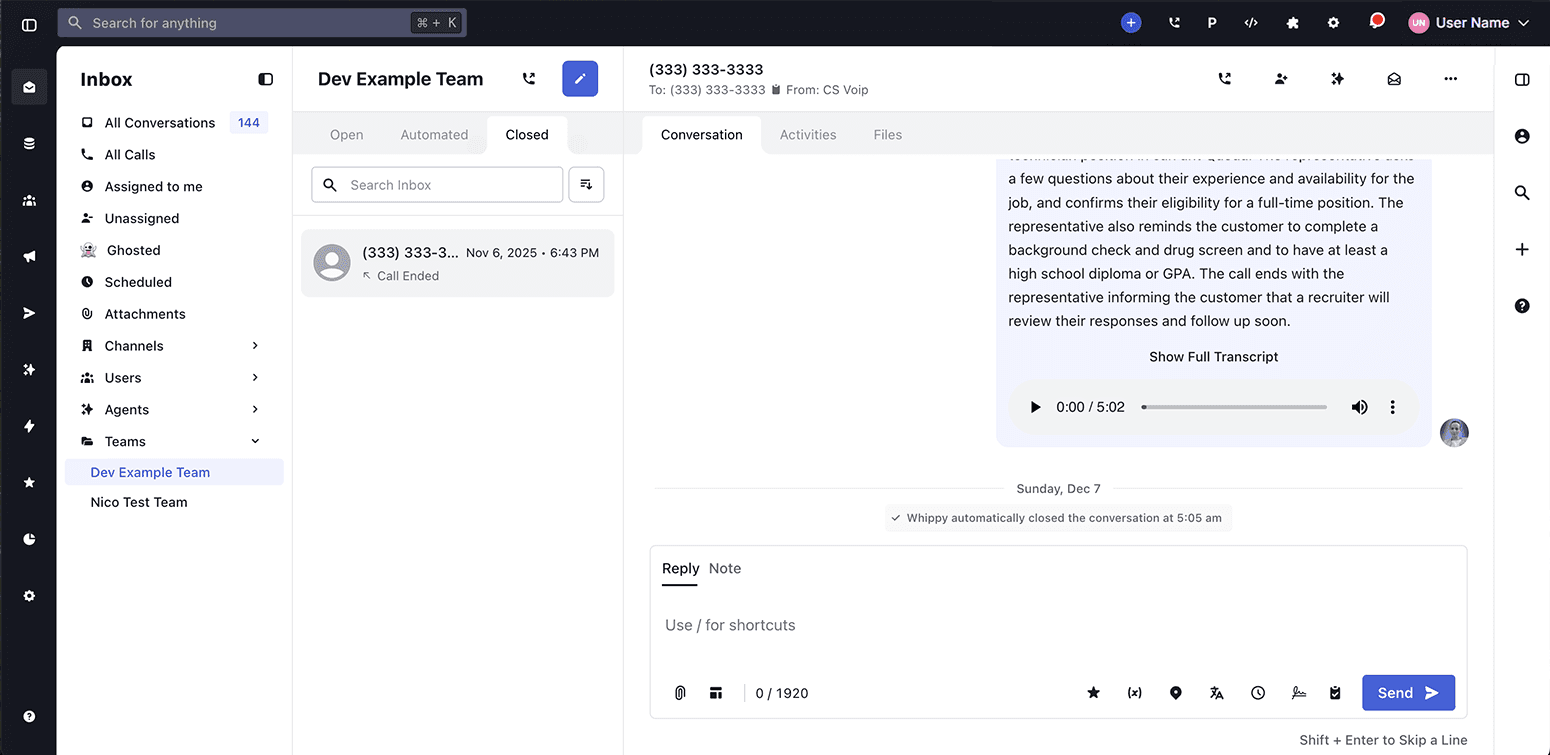Click the location pin icon in the reply toolbar
This screenshot has height=755, width=1550.
(x=1175, y=692)
